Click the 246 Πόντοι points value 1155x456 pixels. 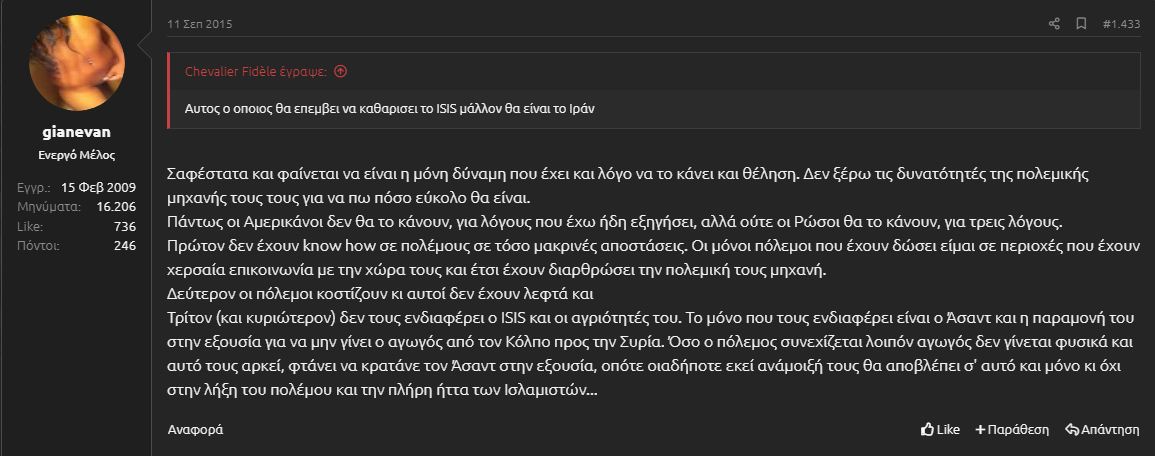[x=124, y=245]
